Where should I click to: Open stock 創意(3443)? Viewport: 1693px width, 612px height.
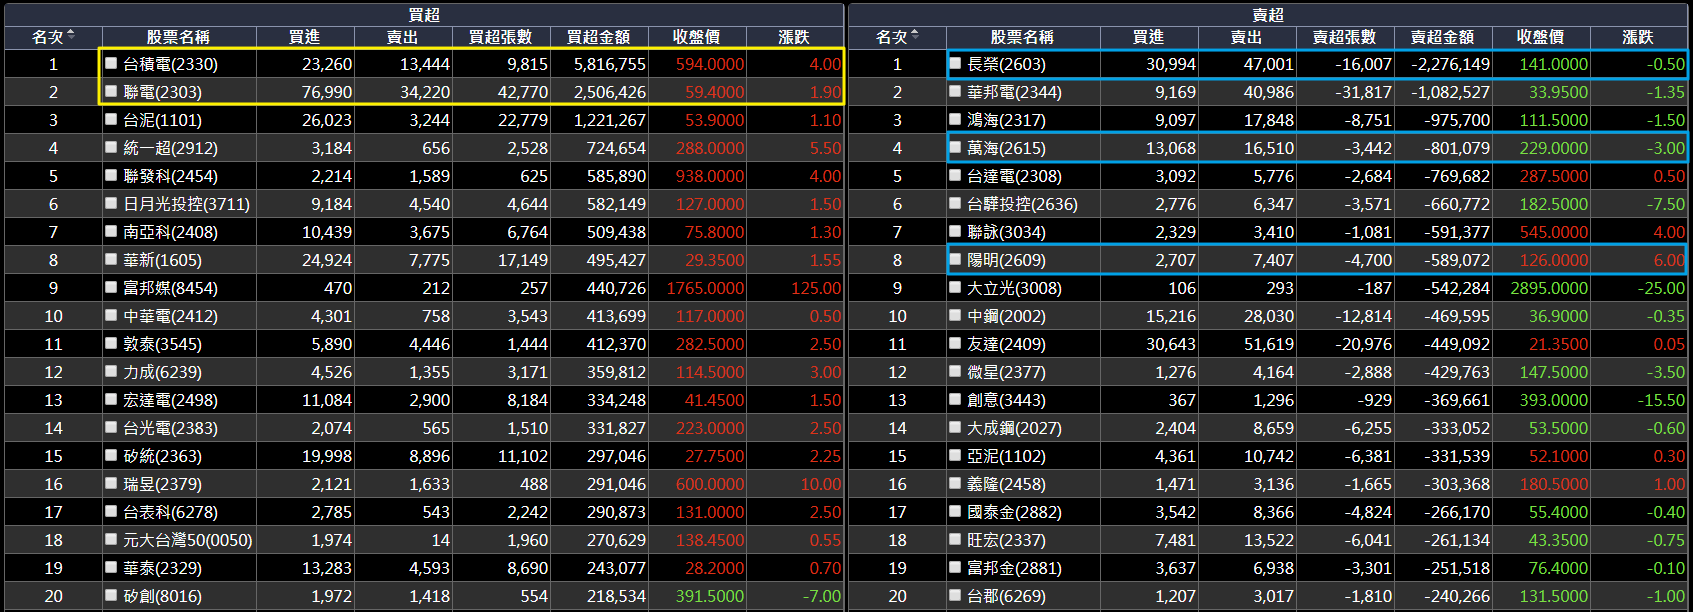pyautogui.click(x=1006, y=400)
